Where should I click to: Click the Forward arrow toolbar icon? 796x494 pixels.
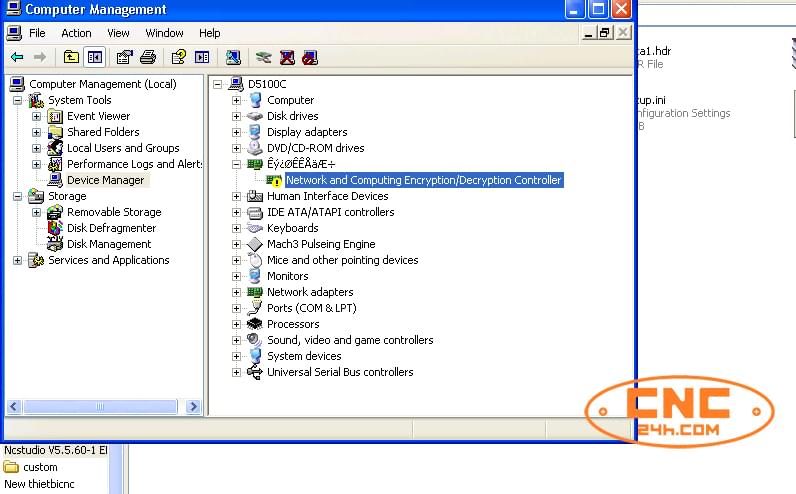pyautogui.click(x=40, y=57)
